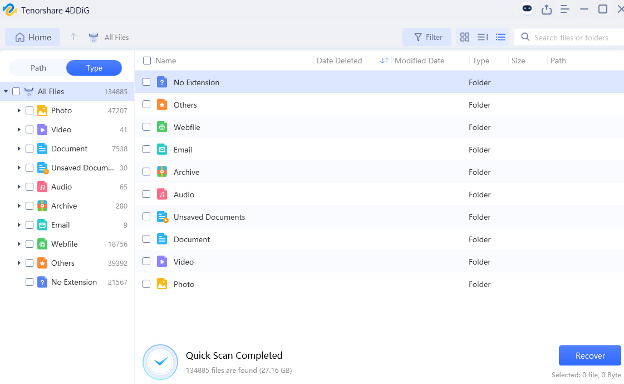The width and height of the screenshot is (624, 384).
Task: Click the Path column header
Action: 558,60
